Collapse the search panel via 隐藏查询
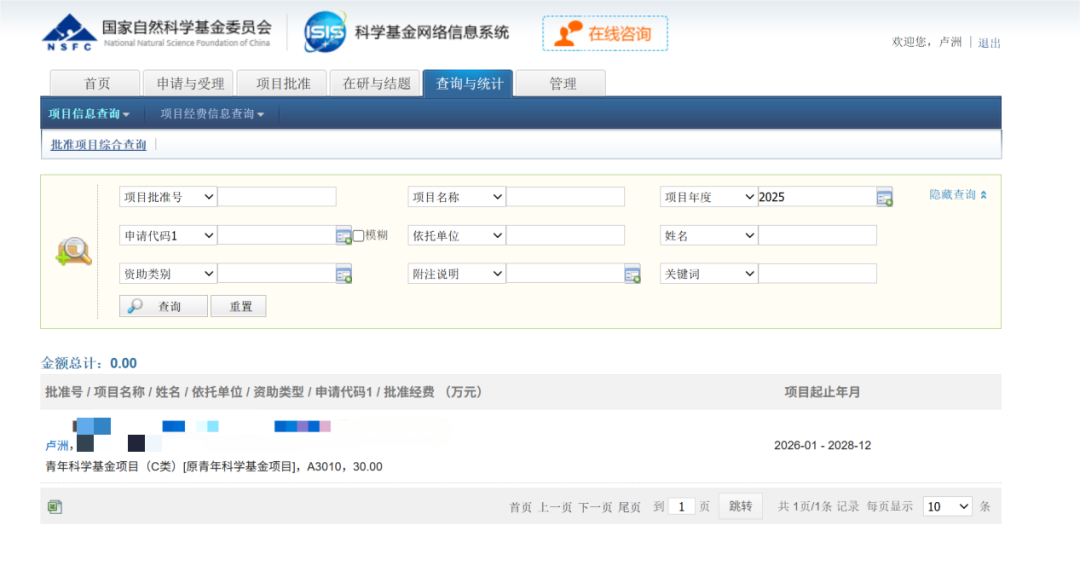The height and width of the screenshot is (566, 1080). 957,195
